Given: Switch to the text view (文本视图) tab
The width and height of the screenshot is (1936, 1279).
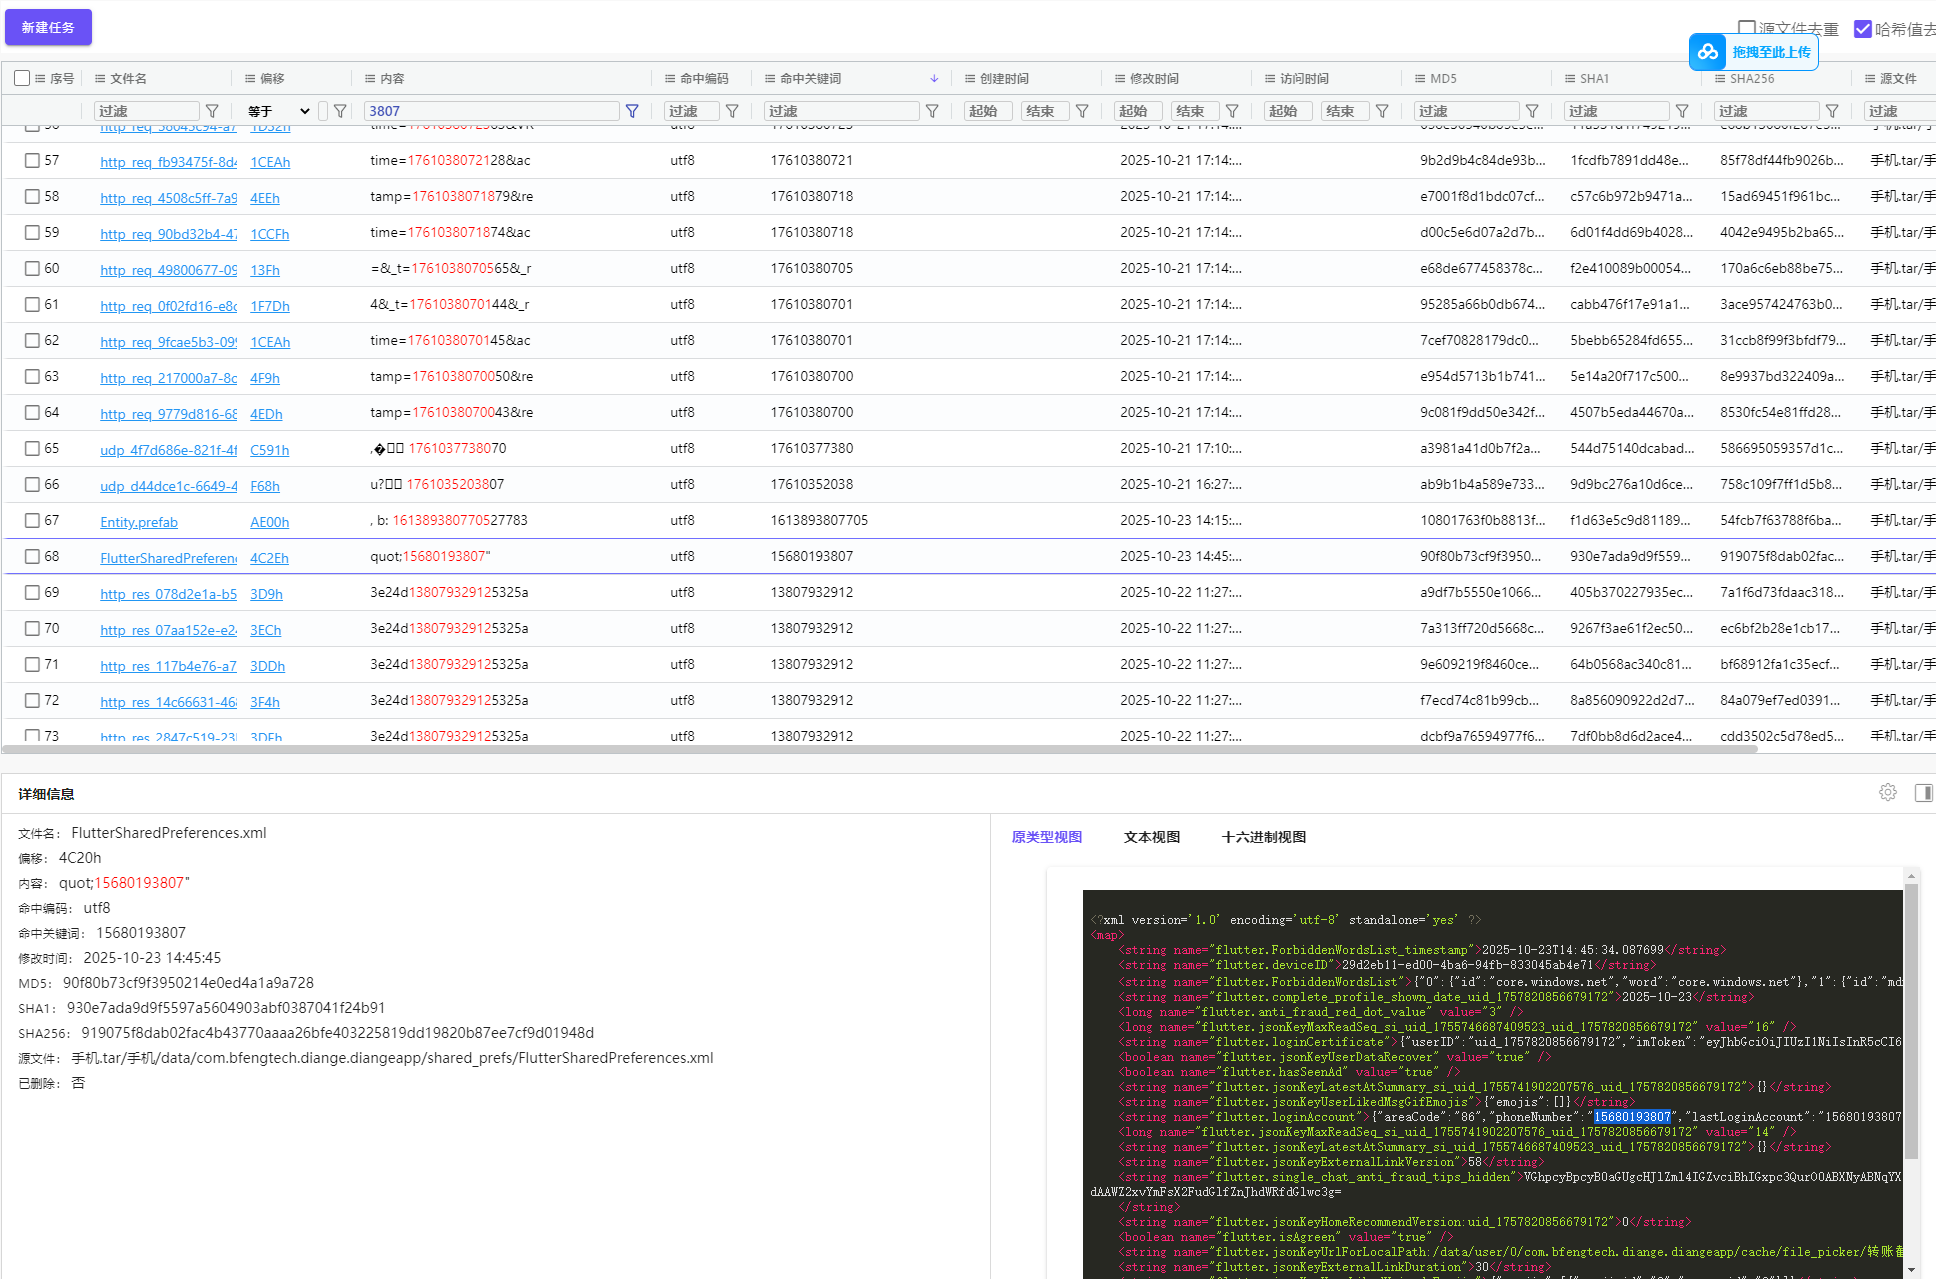Looking at the screenshot, I should tap(1152, 837).
